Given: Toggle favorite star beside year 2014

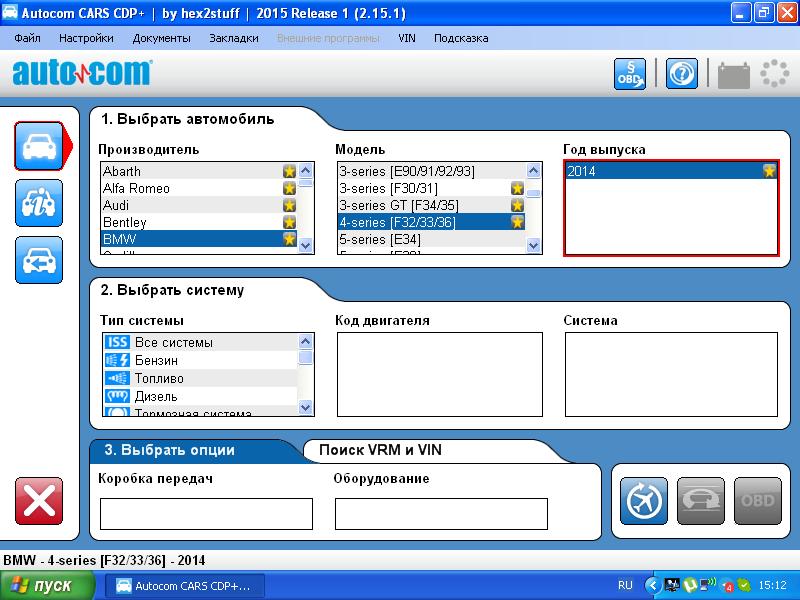Looking at the screenshot, I should click(769, 171).
